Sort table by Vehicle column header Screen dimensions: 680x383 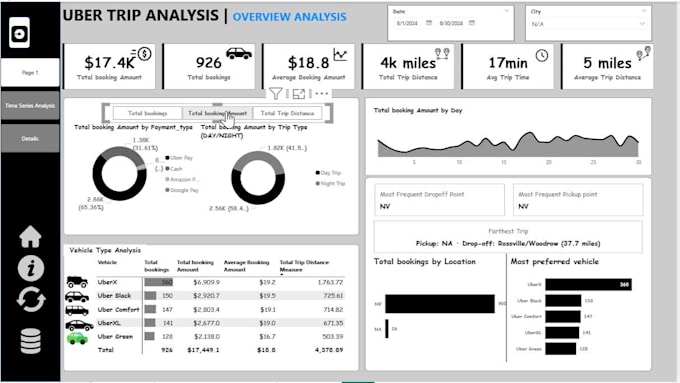(107, 262)
